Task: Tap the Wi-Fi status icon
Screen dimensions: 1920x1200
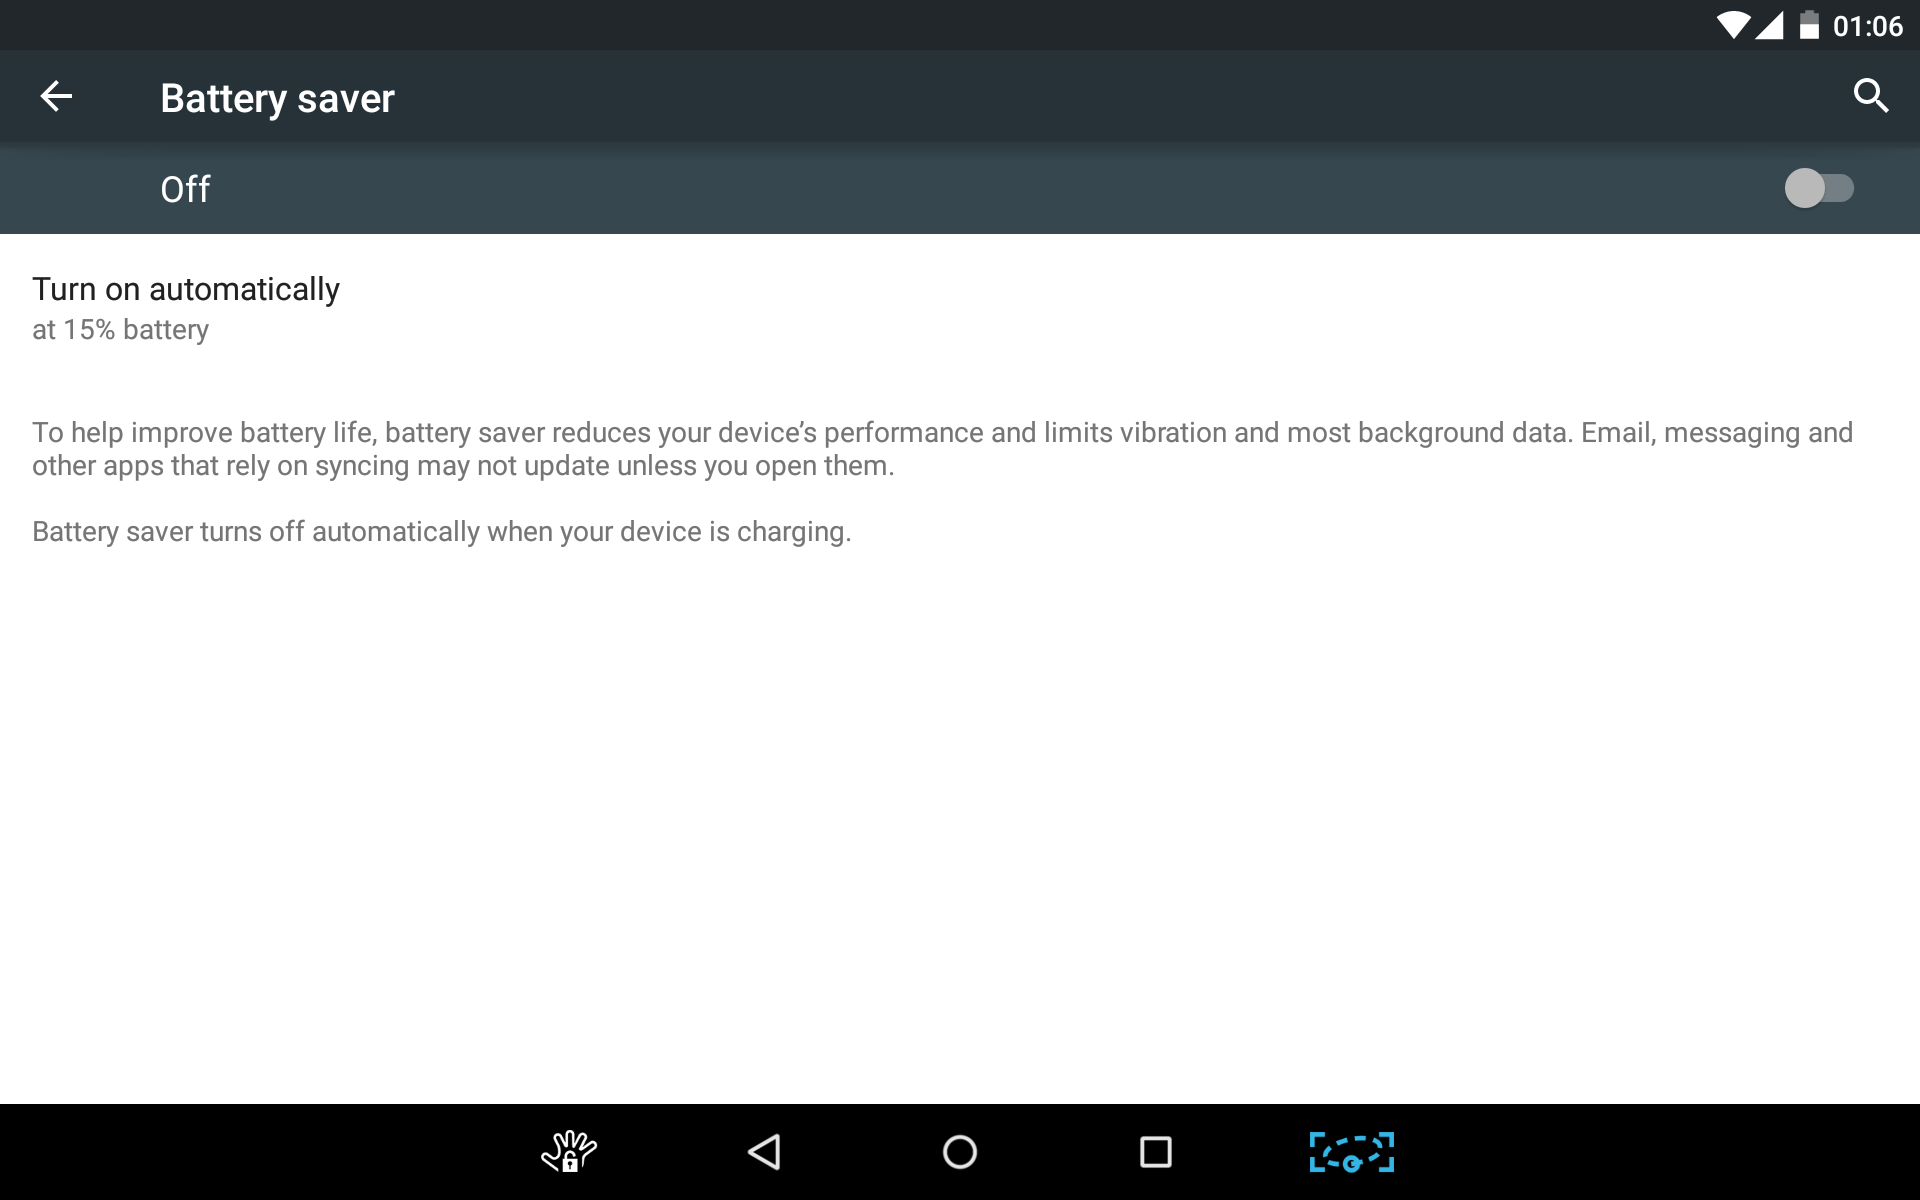Action: pyautogui.click(x=1732, y=25)
